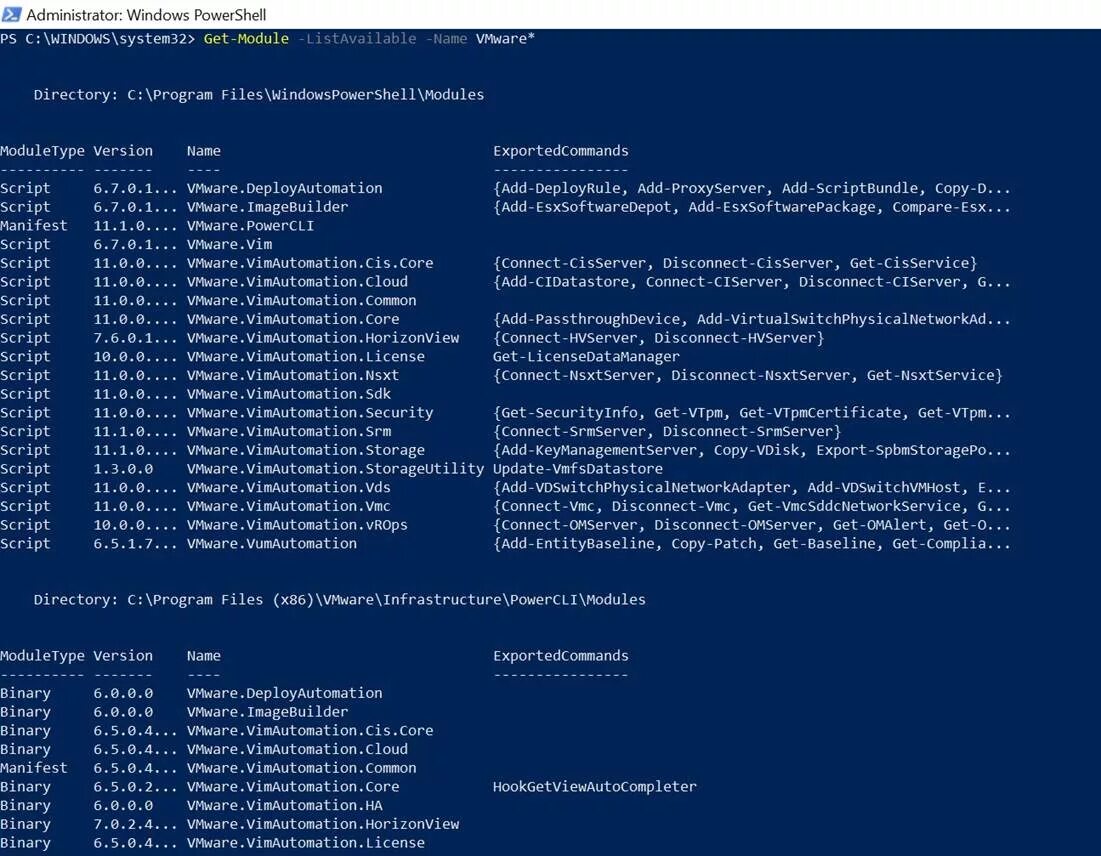Click version 1.3.0.0 of StorageUtility
The width and height of the screenshot is (1101, 856).
[x=123, y=469]
